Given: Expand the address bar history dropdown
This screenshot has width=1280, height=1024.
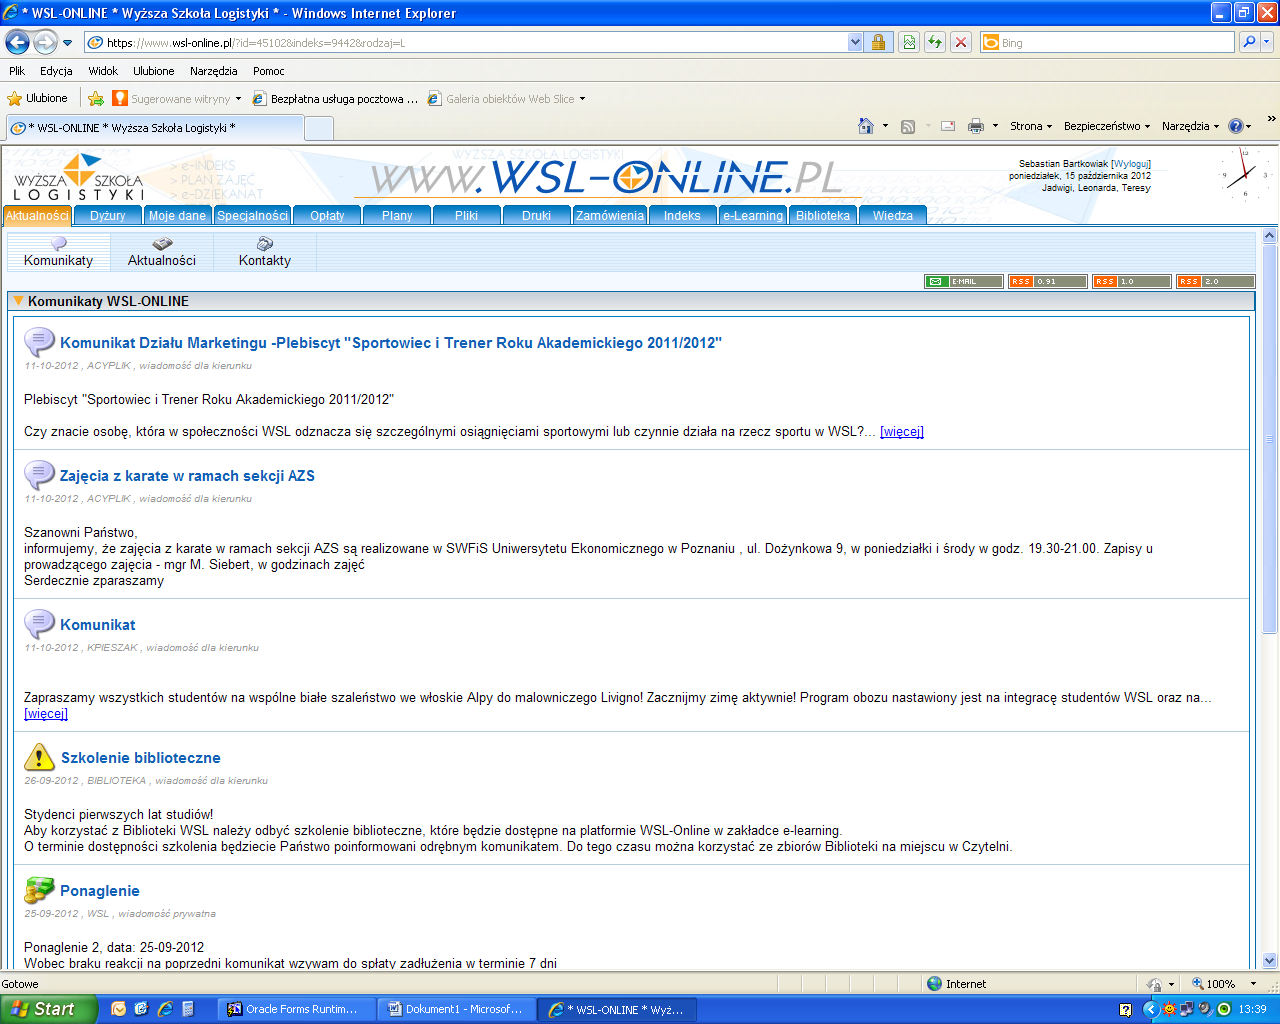Looking at the screenshot, I should pyautogui.click(x=855, y=43).
